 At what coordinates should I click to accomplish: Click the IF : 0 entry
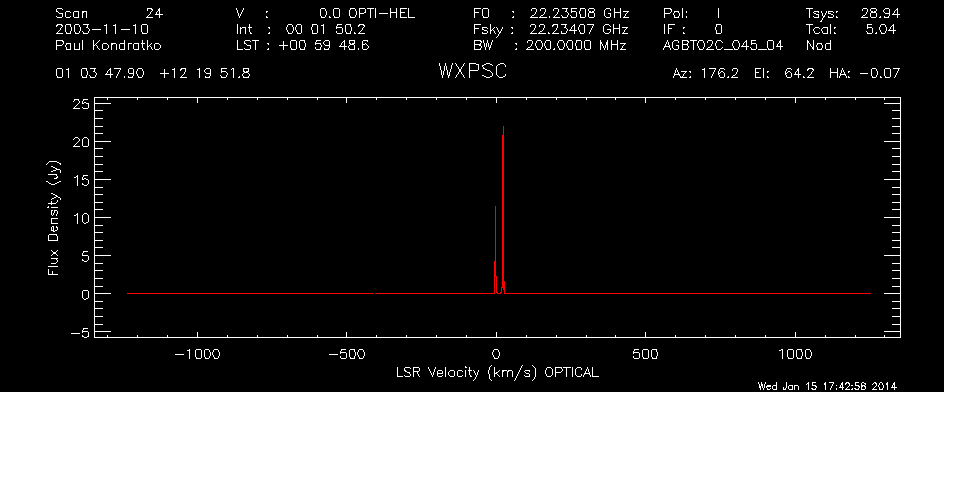click(x=693, y=29)
